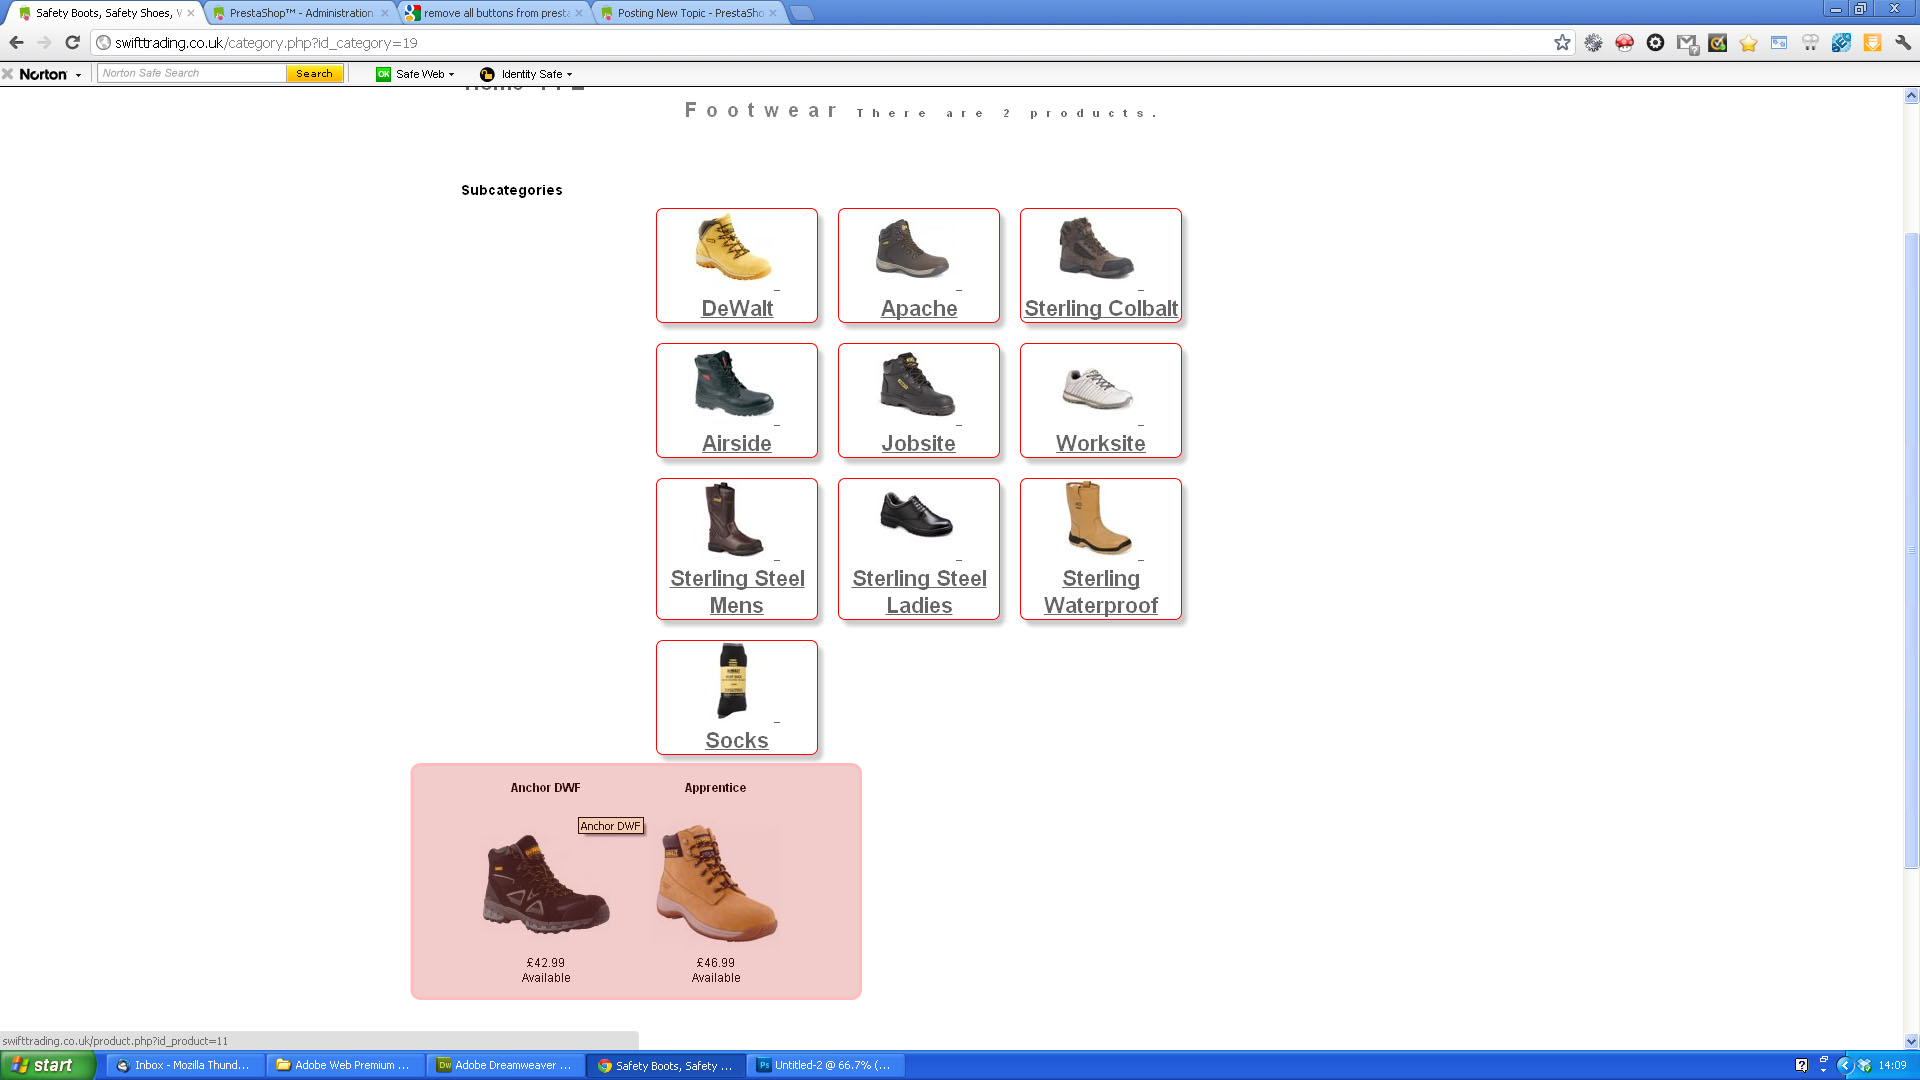Switch to Photoshop Untitled-2 in taskbar
The height and width of the screenshot is (1080, 1920).
pos(828,1065)
